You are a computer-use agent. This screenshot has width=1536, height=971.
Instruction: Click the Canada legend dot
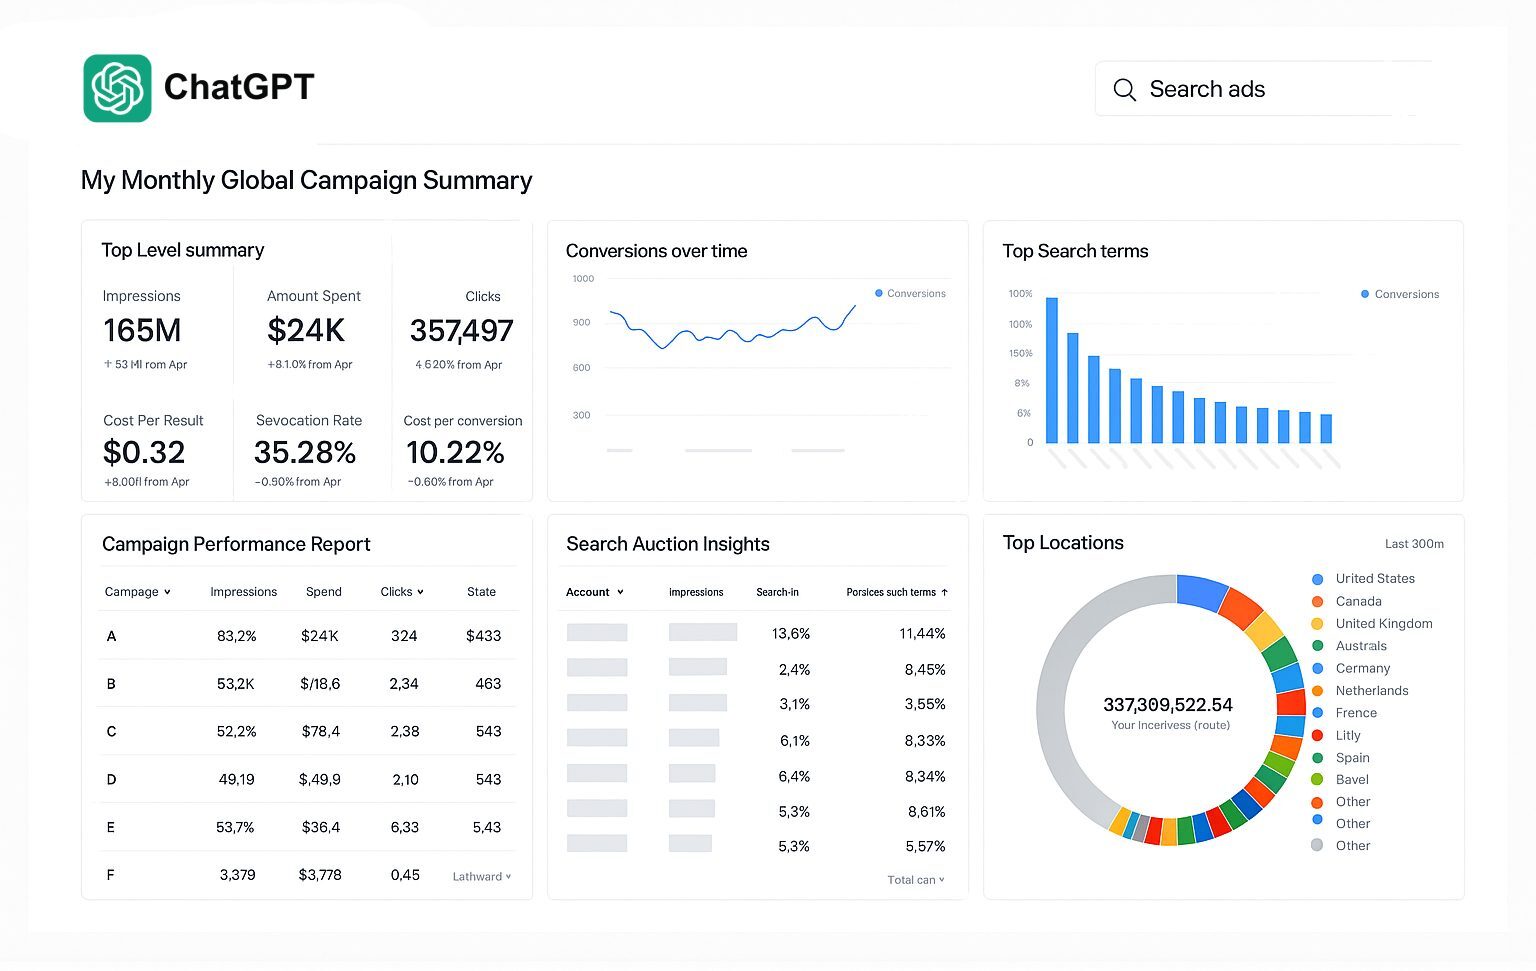pos(1317,601)
